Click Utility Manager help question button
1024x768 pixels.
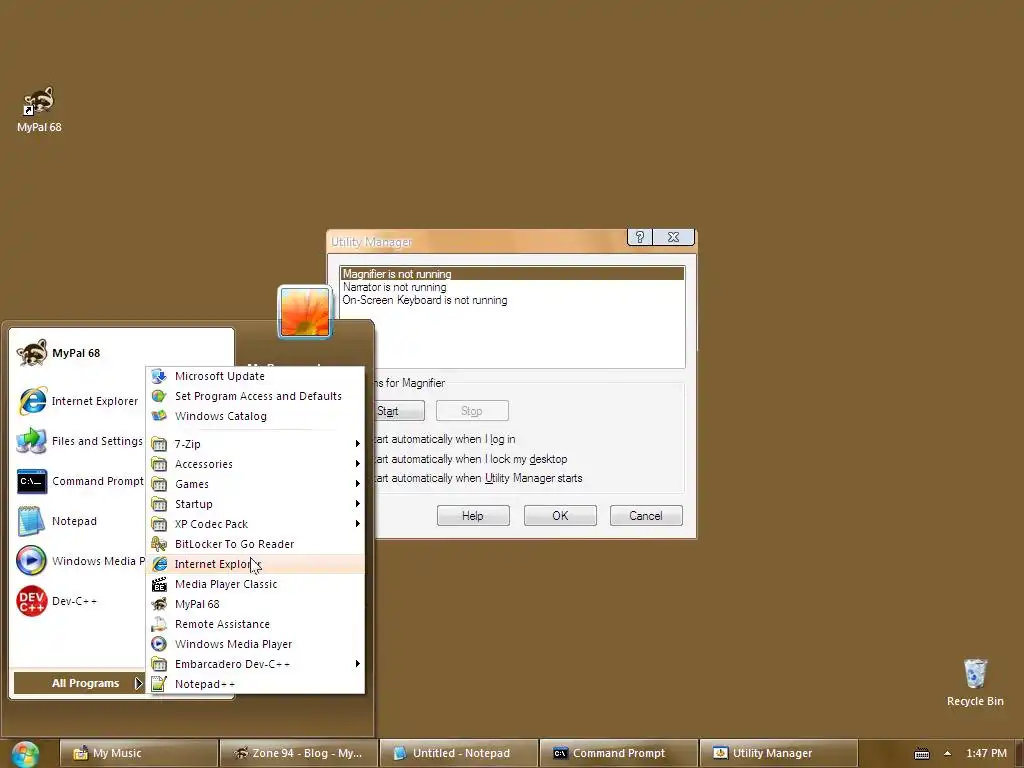coord(639,237)
